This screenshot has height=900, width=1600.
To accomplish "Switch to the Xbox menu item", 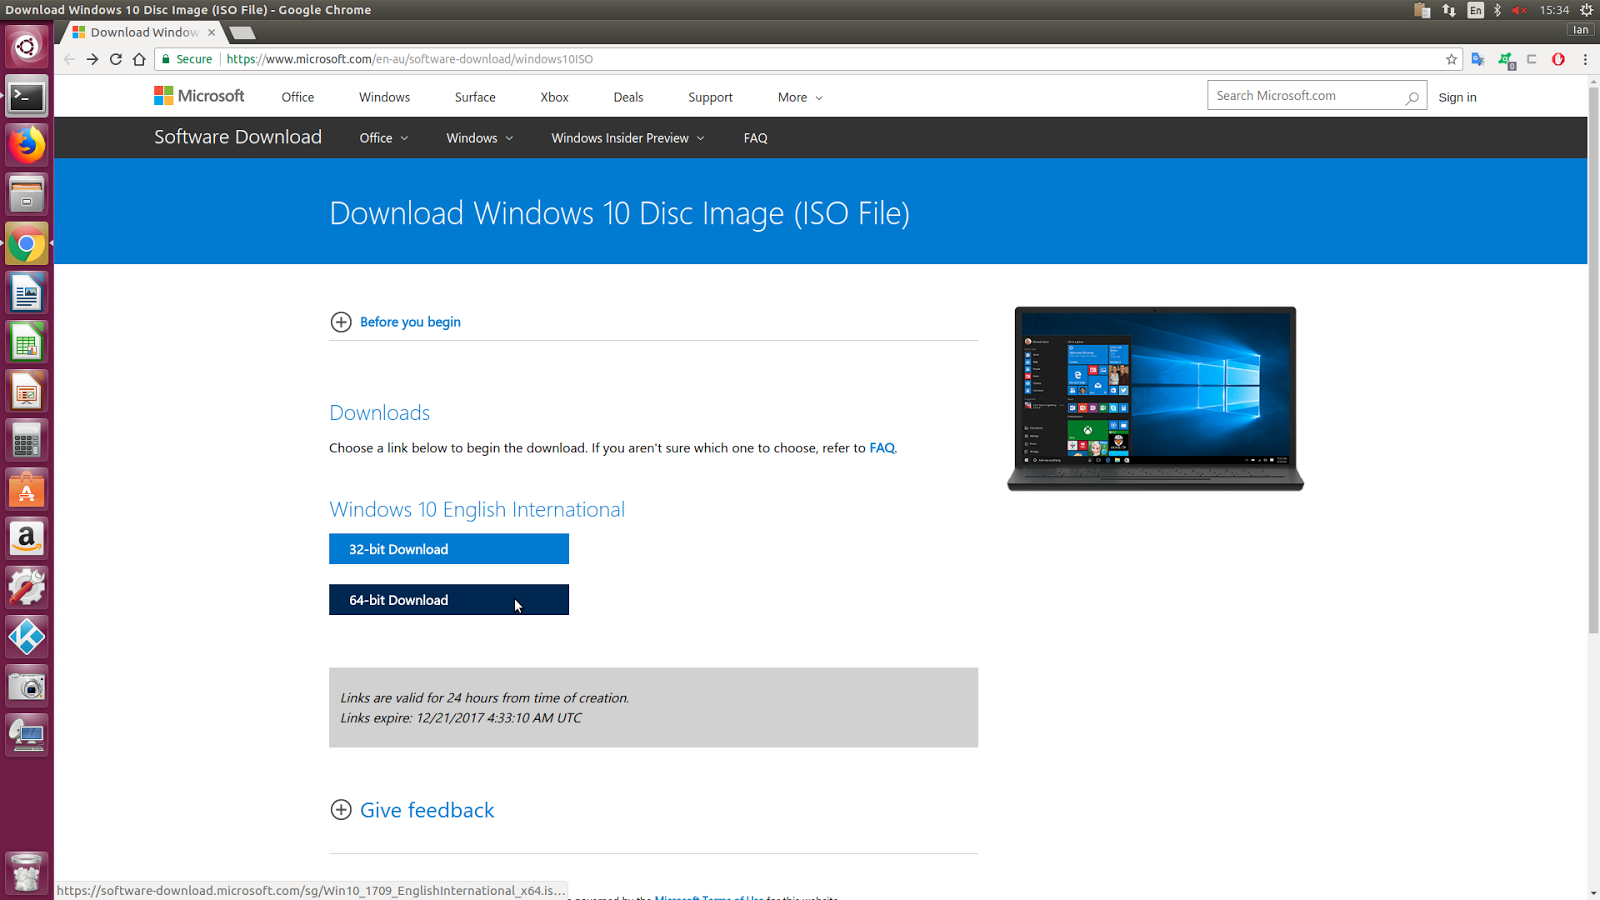I will point(554,97).
